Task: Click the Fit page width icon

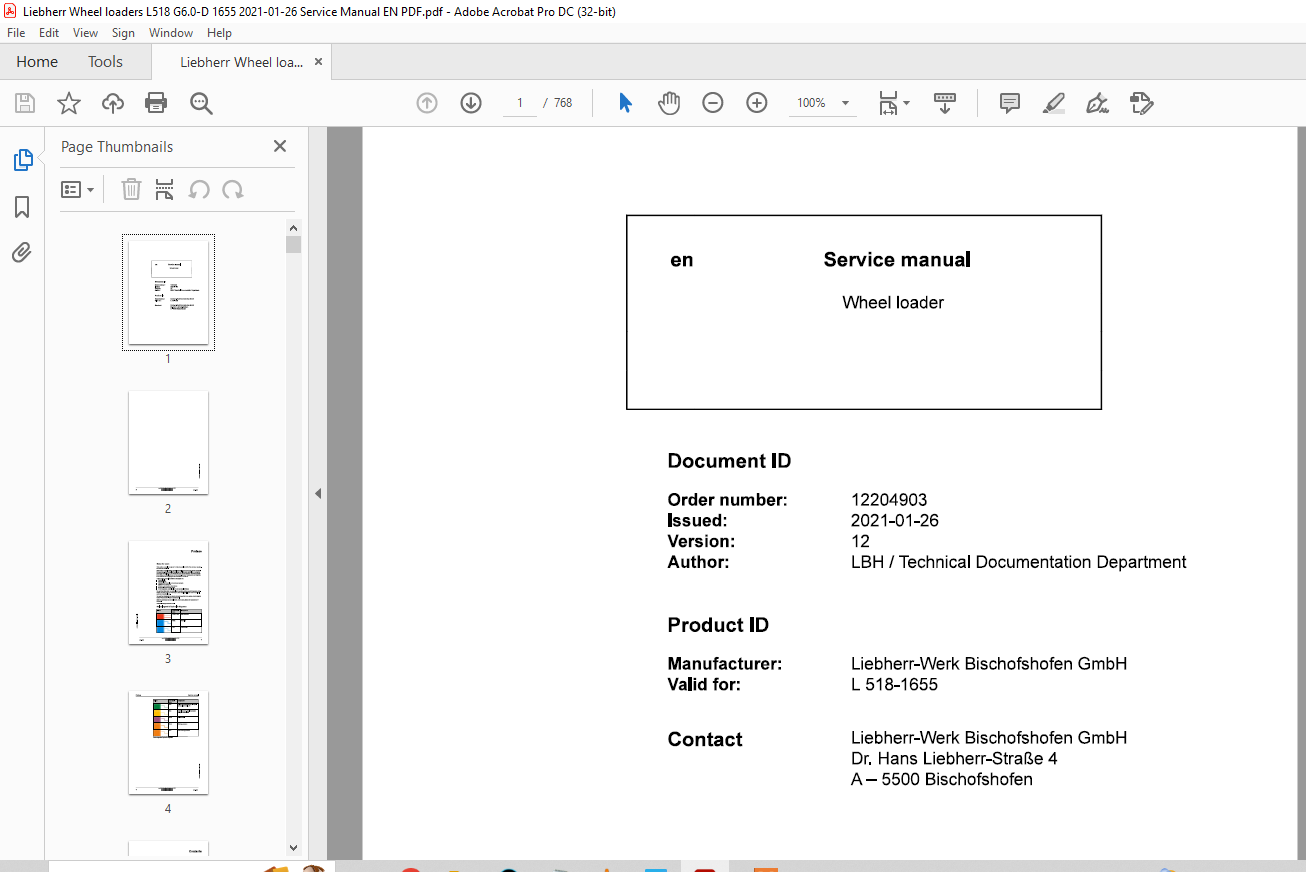Action: [887, 103]
